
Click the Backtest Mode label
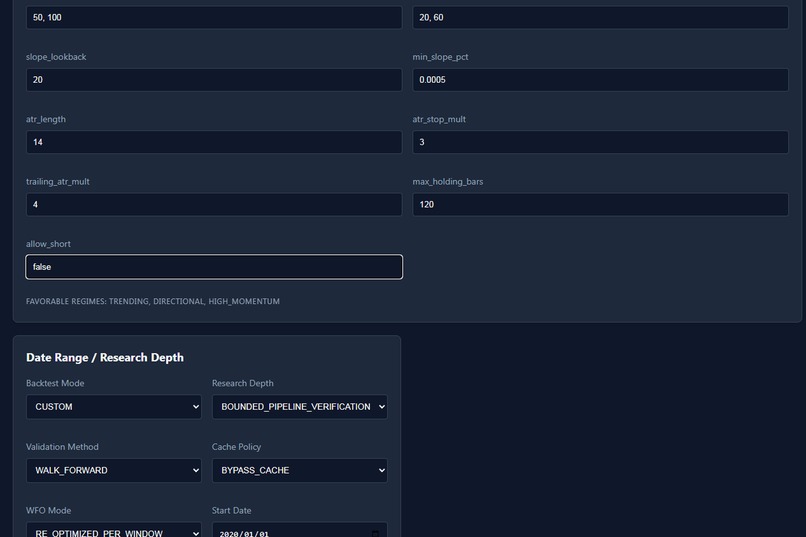[x=55, y=383]
